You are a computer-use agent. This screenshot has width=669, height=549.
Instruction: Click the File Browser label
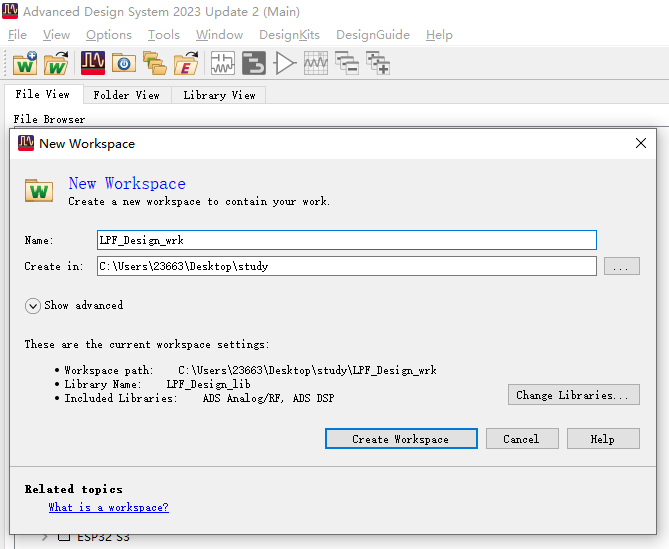49,119
